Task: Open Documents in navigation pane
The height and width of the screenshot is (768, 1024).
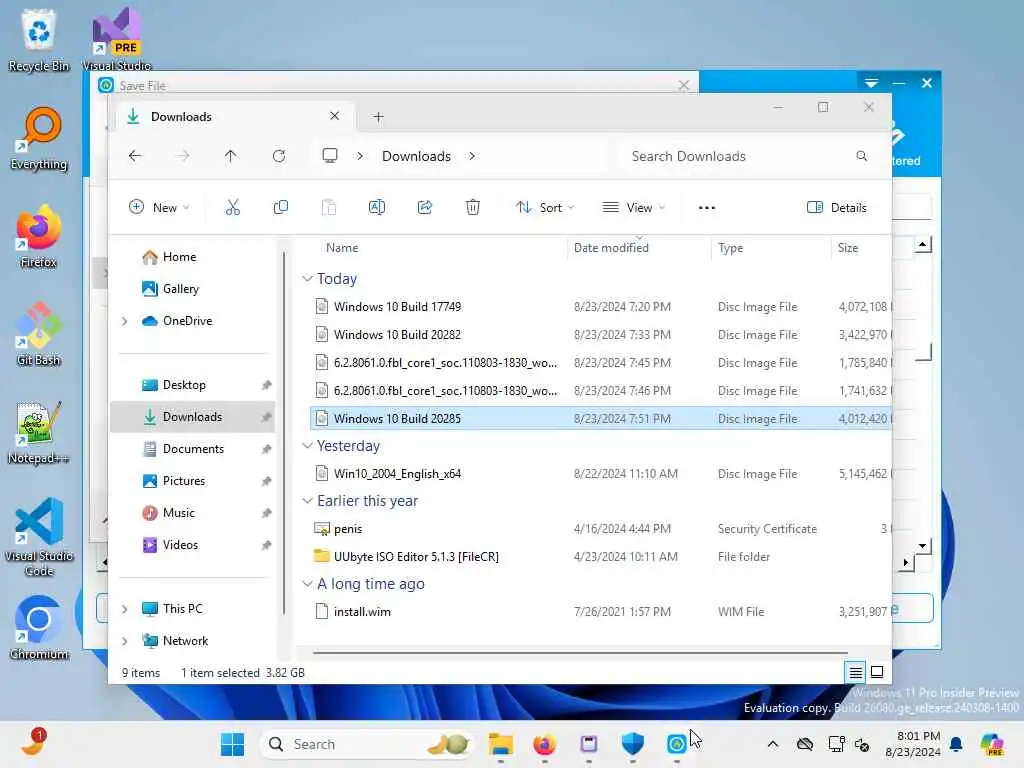Action: click(193, 449)
